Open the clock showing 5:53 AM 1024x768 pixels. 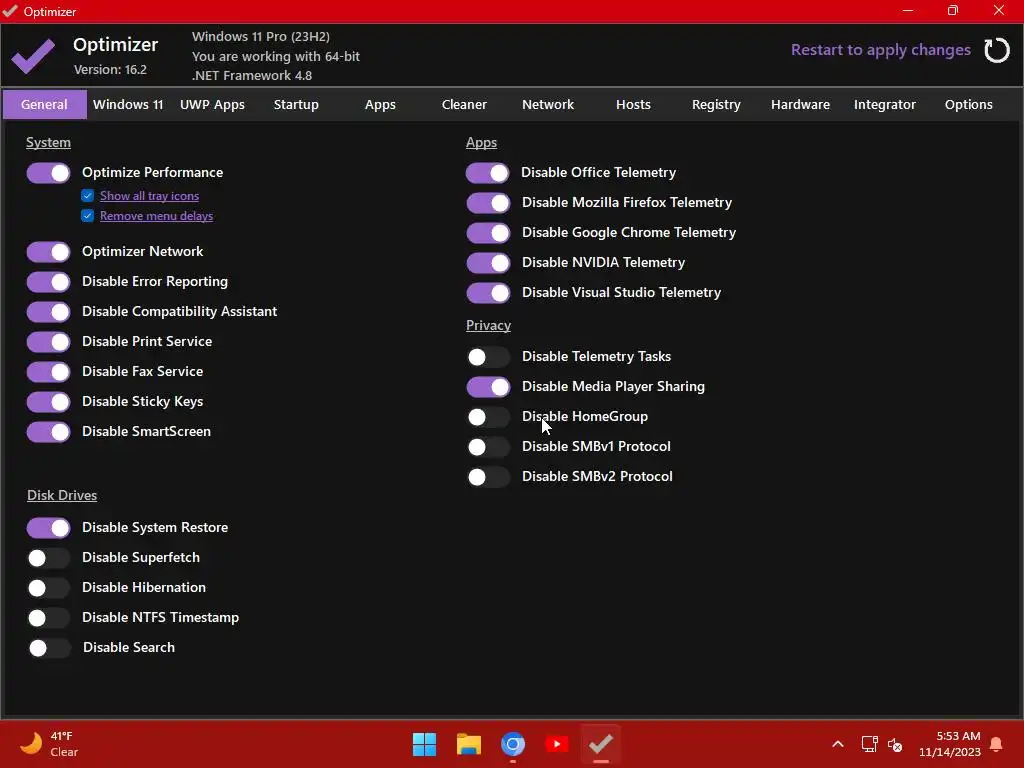point(950,744)
